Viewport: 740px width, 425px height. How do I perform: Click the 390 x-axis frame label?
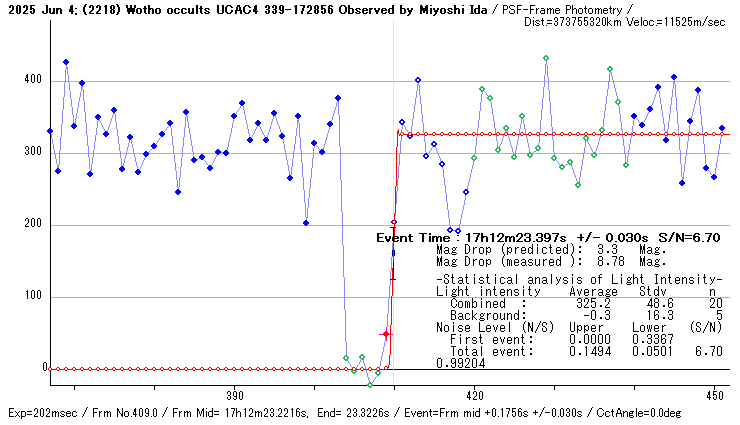234,394
